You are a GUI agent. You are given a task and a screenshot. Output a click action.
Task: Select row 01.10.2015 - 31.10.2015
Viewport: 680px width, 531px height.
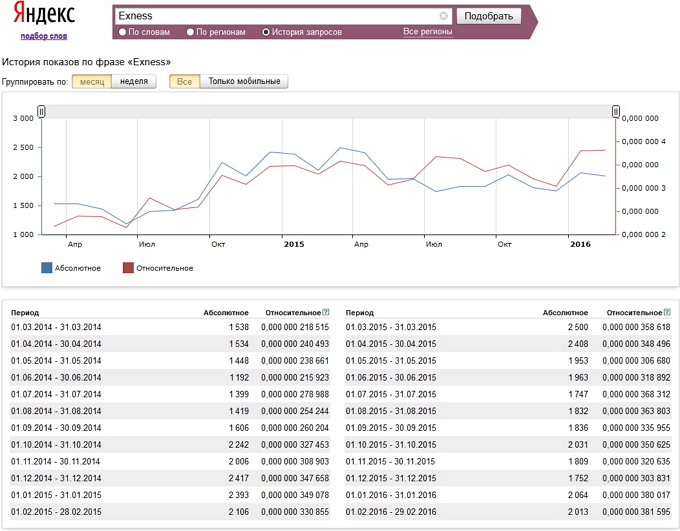tap(508, 445)
